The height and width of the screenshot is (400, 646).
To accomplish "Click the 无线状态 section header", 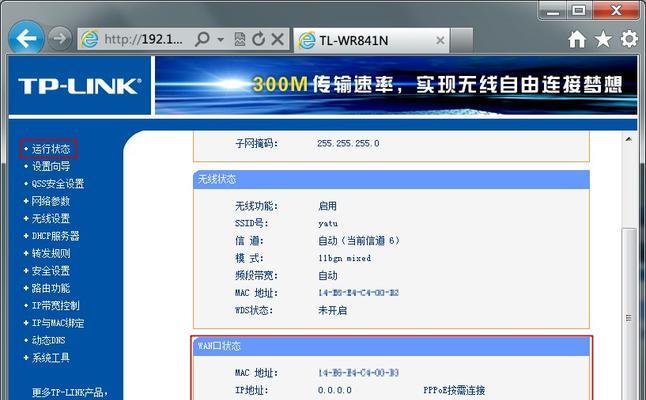I will [391, 179].
